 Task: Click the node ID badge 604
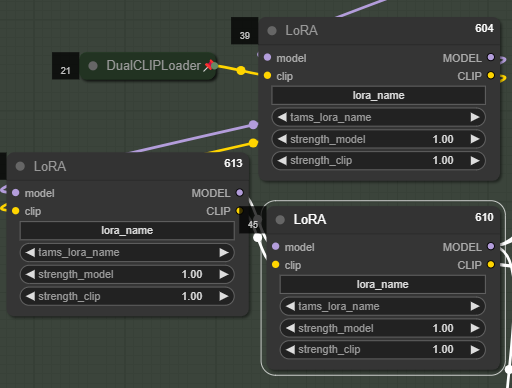click(484, 28)
